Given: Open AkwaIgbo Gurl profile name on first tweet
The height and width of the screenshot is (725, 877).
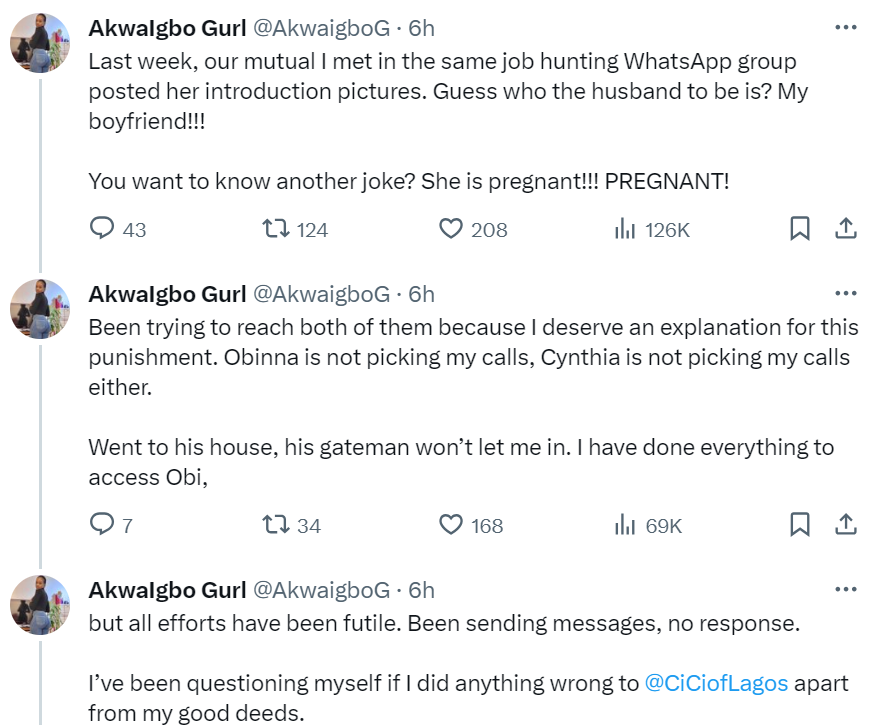Looking at the screenshot, I should (x=167, y=27).
